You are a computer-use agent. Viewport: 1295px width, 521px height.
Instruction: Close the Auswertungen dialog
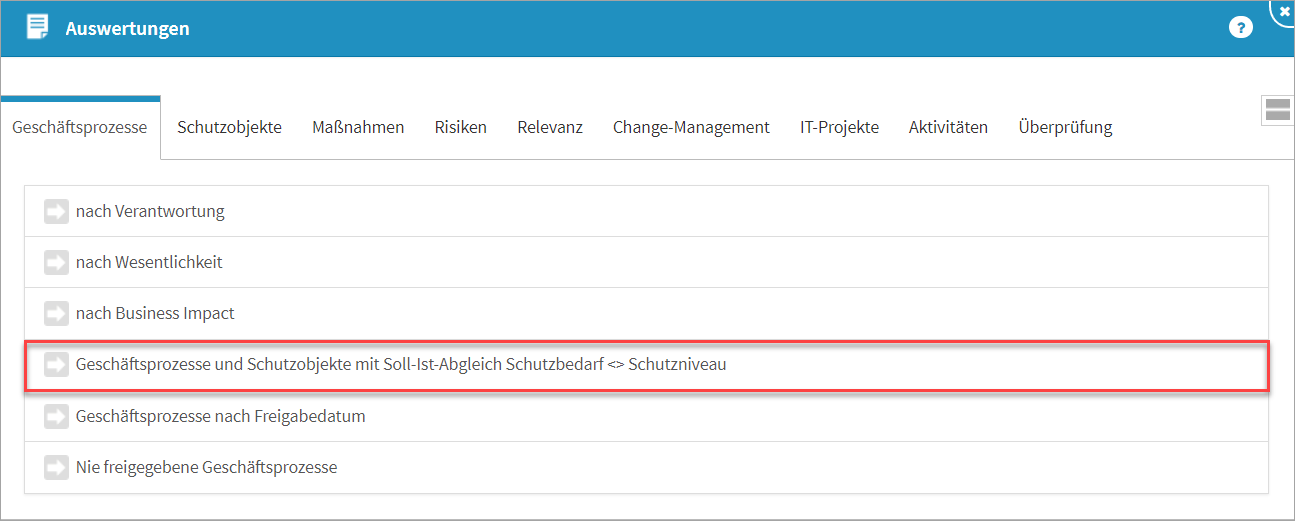point(1284,10)
